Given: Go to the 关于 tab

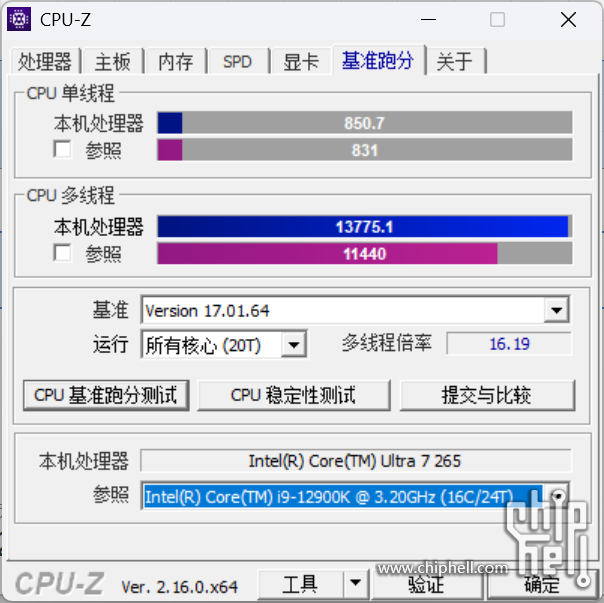Looking at the screenshot, I should coord(455,61).
